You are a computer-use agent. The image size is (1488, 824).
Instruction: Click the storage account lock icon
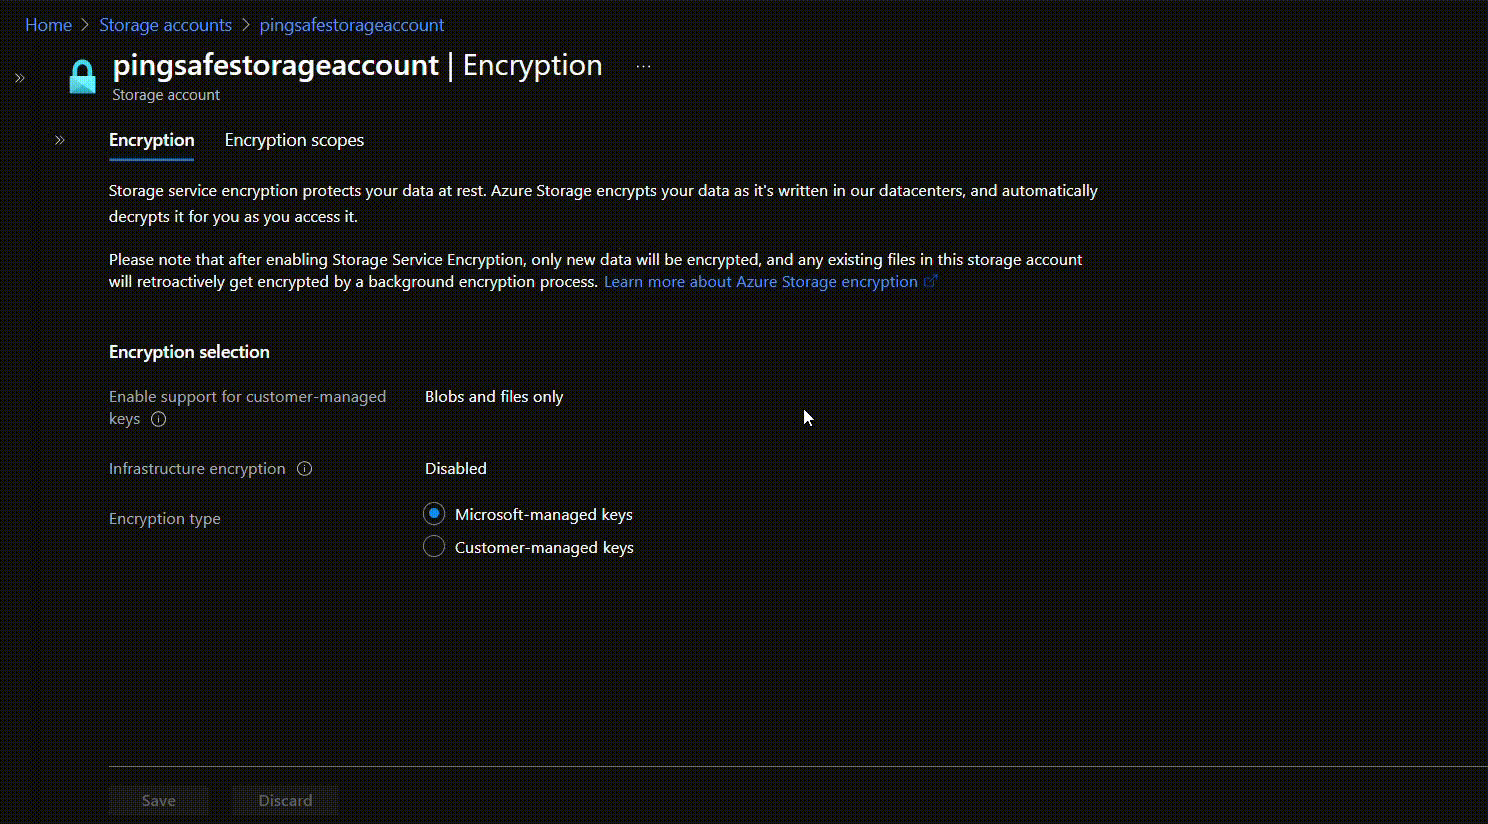(x=82, y=77)
